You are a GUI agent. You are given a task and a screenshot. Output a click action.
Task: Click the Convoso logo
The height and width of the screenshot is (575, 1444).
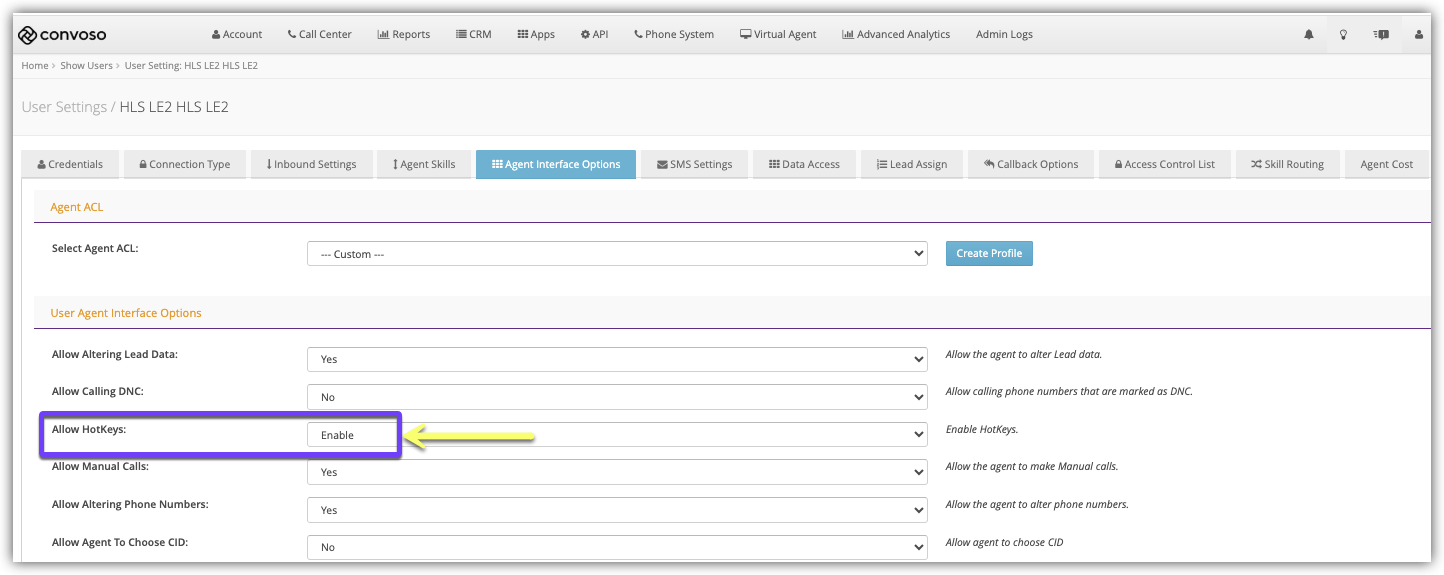point(62,35)
